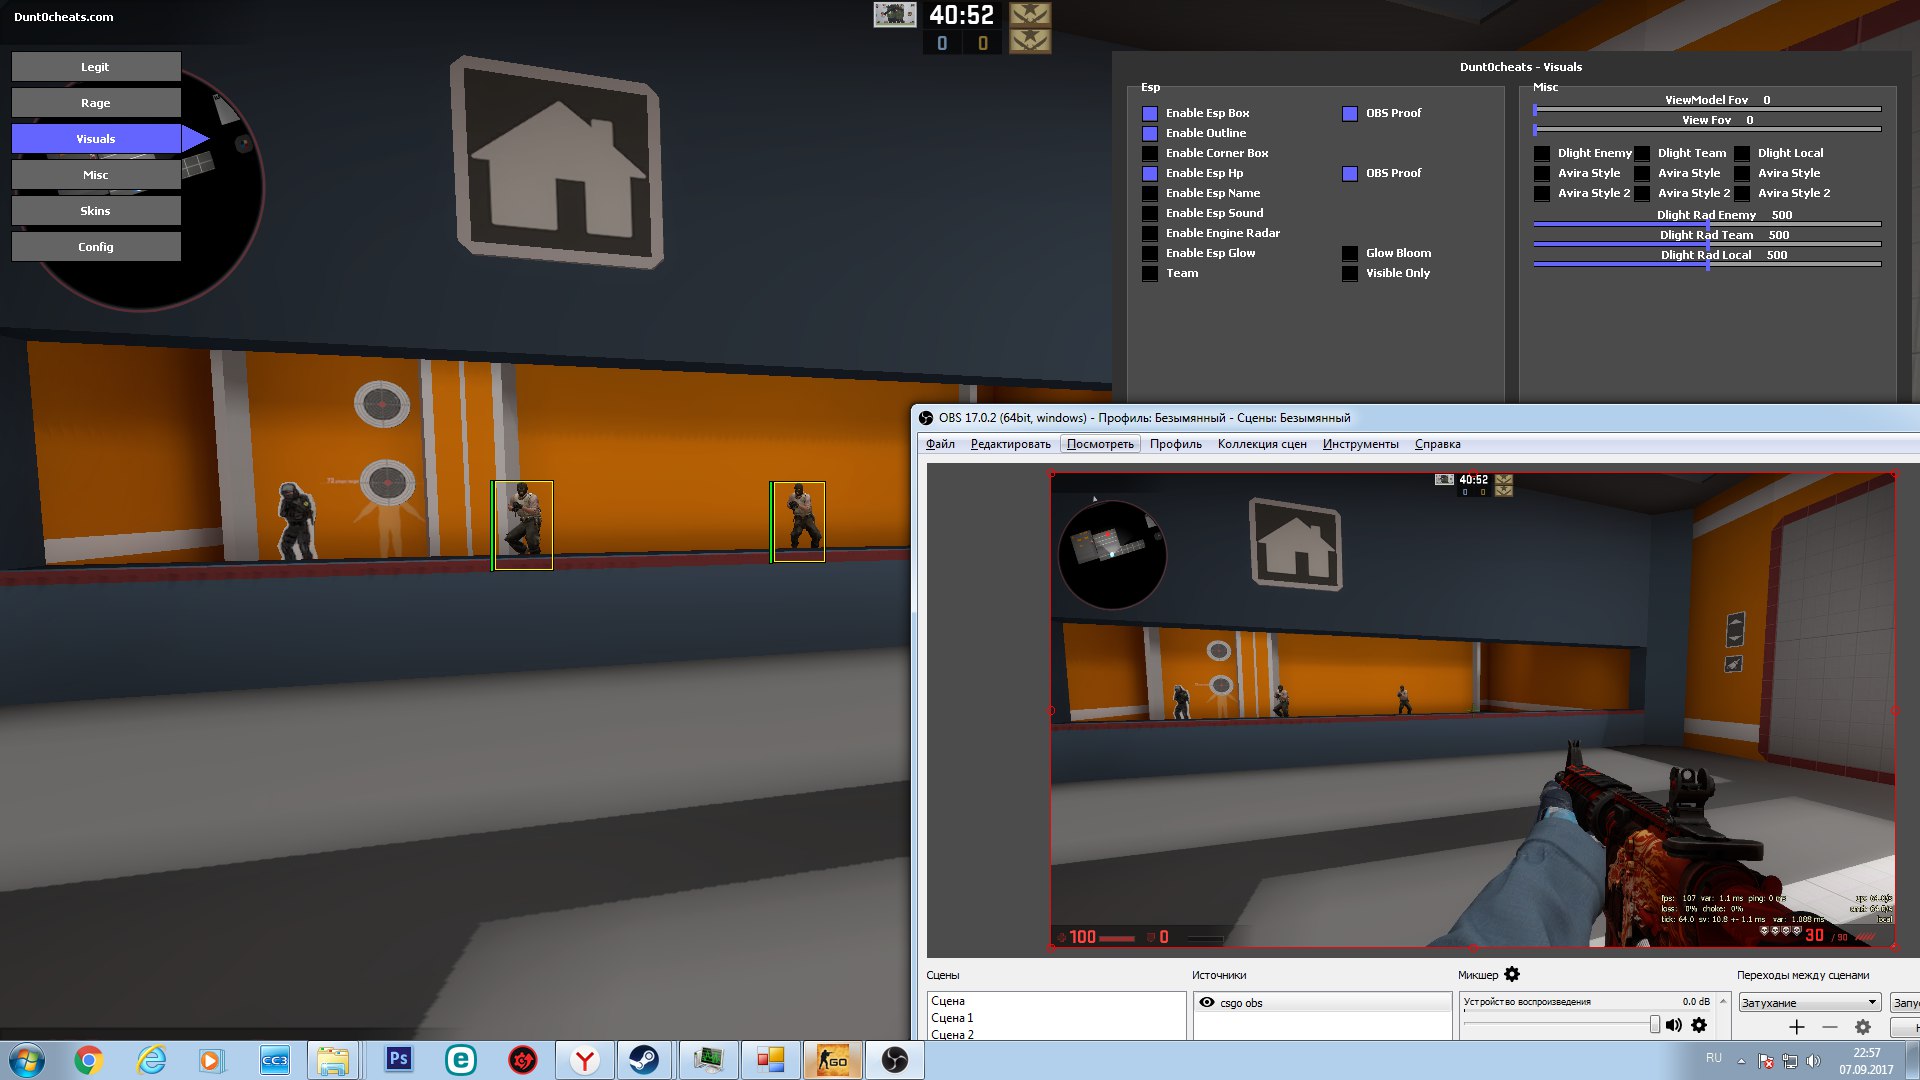The height and width of the screenshot is (1080, 1920).
Task: Add a scene transition with plus icon
Action: tap(1797, 1027)
